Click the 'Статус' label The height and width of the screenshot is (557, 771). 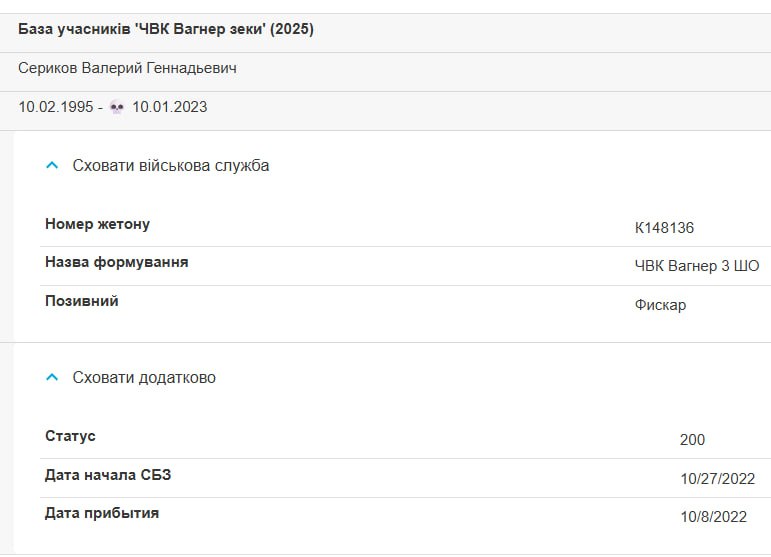[70, 436]
